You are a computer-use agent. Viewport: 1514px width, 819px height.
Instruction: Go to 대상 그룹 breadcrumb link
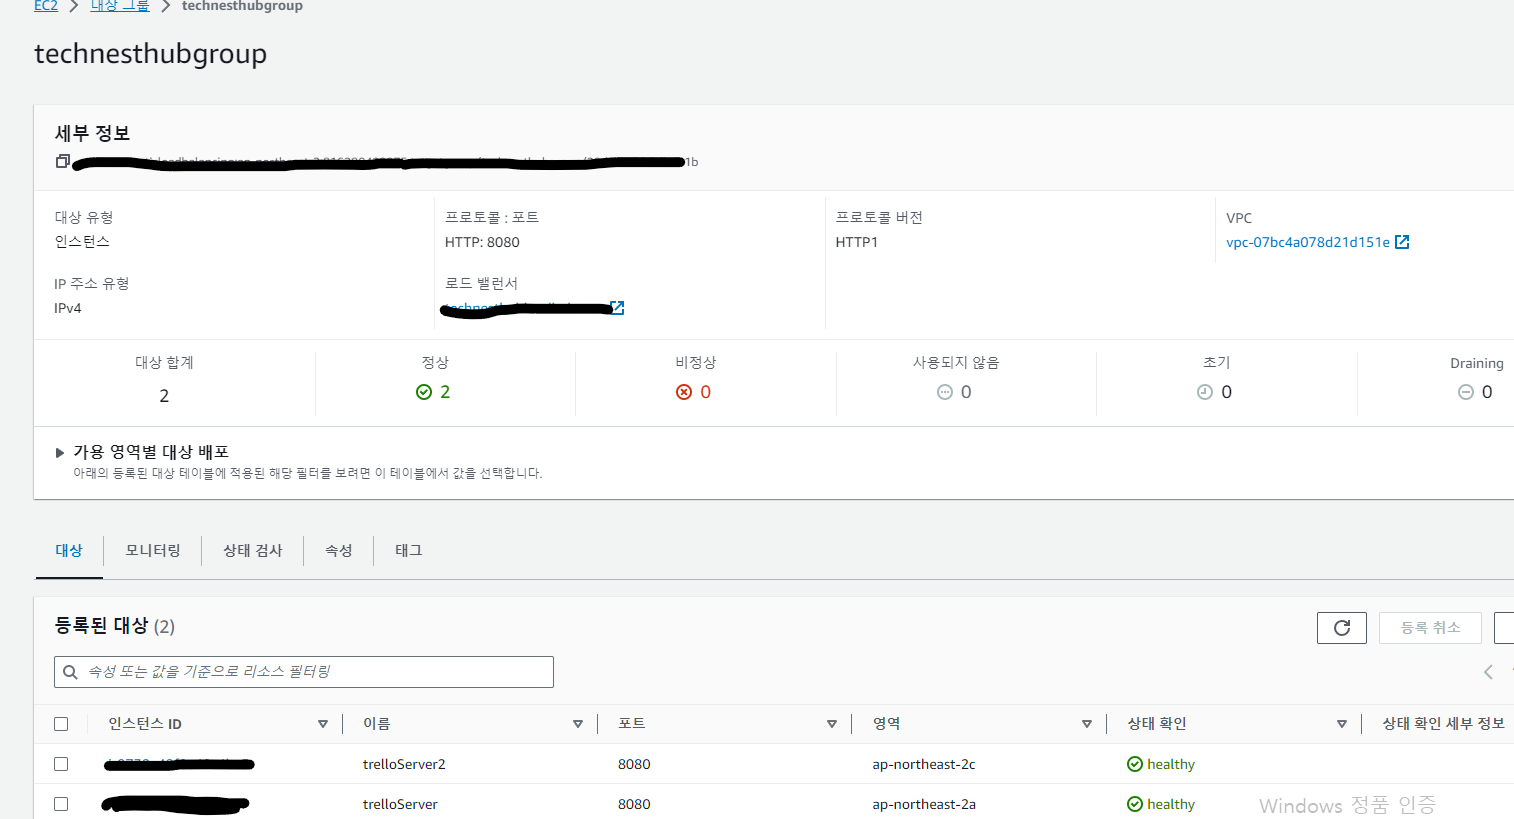120,6
